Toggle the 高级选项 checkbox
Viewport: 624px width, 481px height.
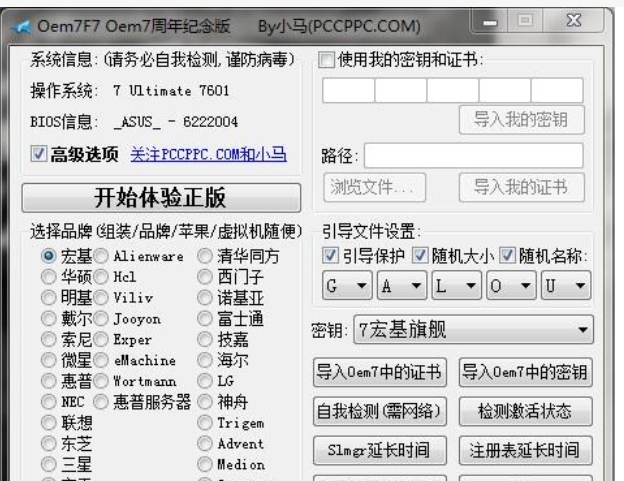[39, 154]
